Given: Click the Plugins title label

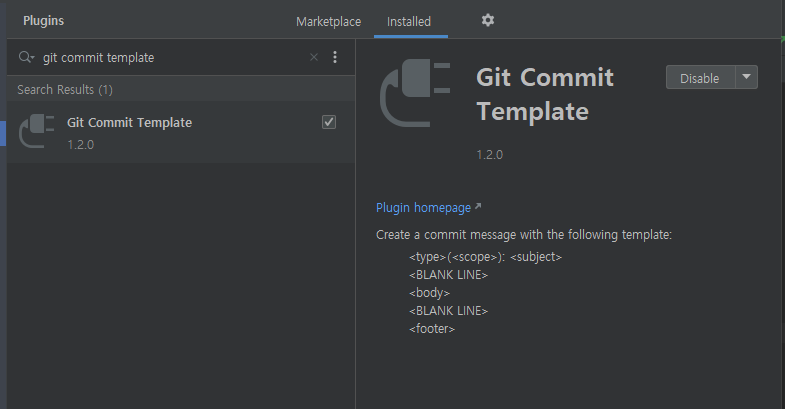Looking at the screenshot, I should pos(44,21).
